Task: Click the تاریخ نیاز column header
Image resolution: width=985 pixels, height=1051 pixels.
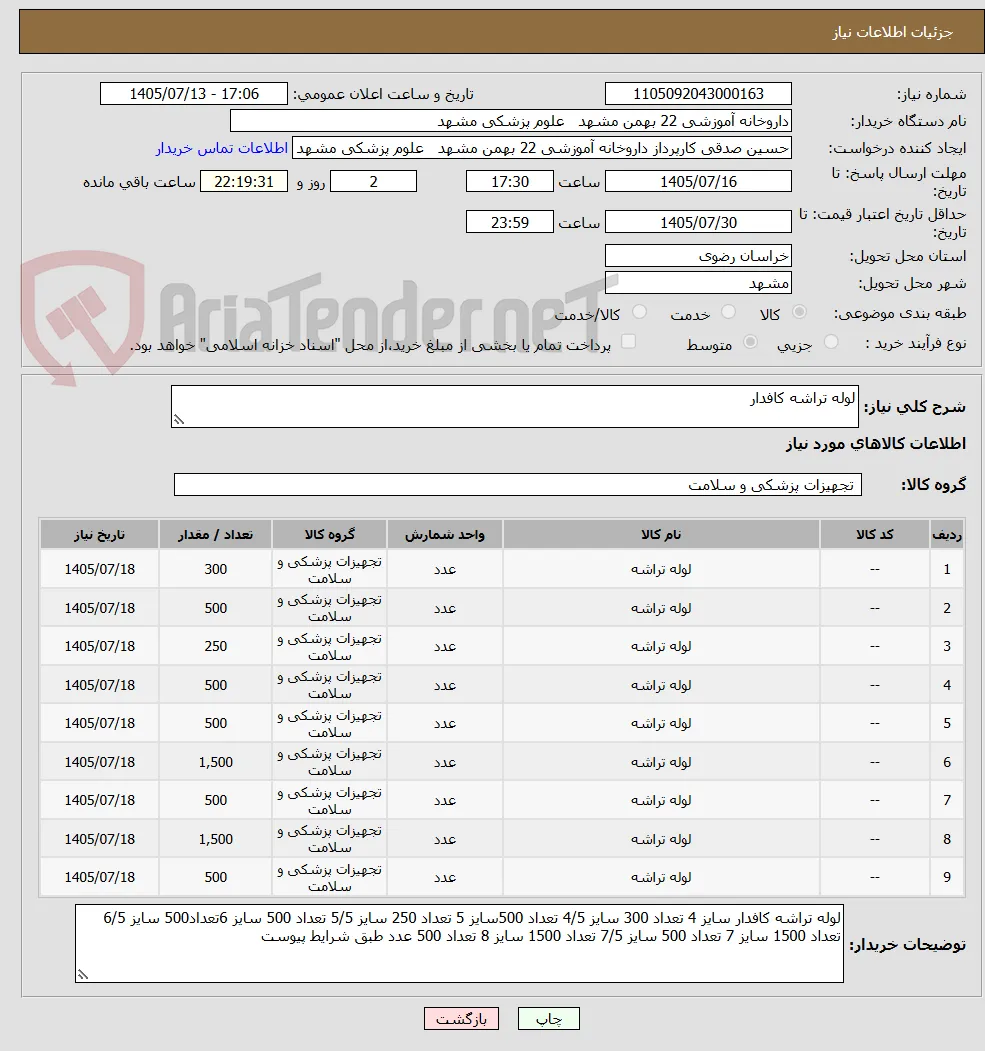Action: coord(99,534)
